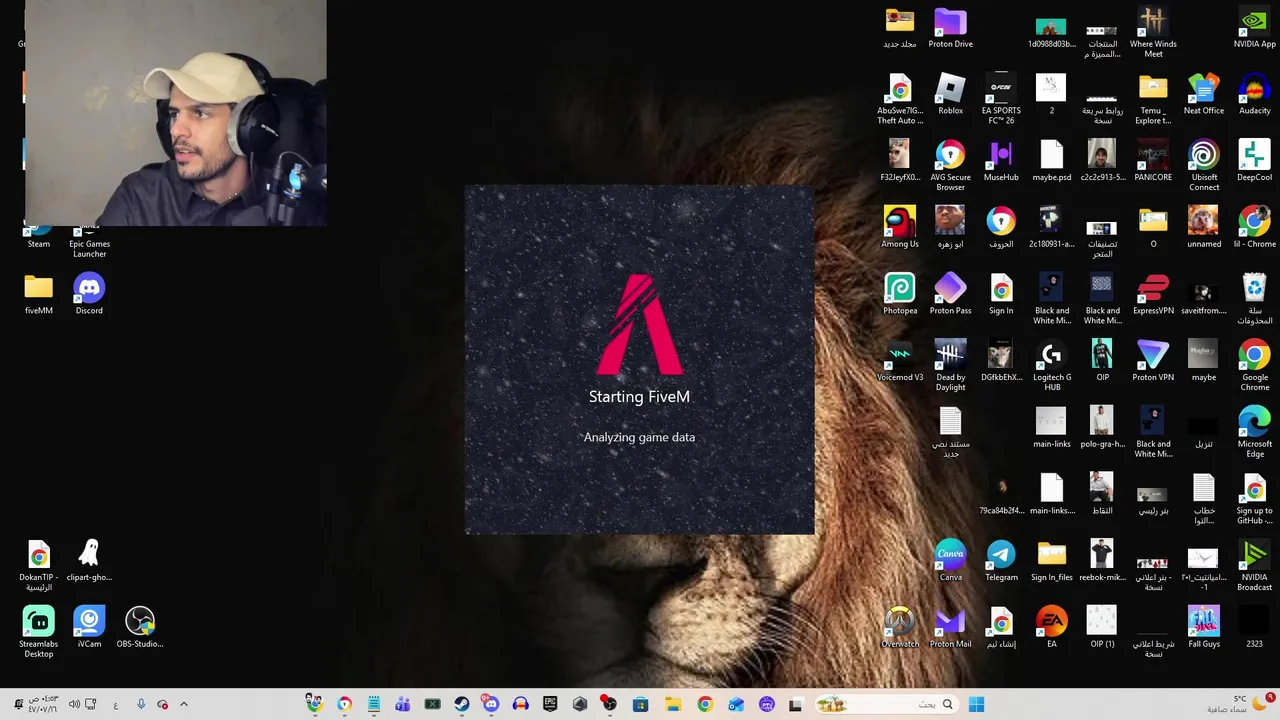Image resolution: width=1280 pixels, height=720 pixels.
Task: Open EA SPORTS FC 26 shortcut
Action: click(x=1001, y=100)
